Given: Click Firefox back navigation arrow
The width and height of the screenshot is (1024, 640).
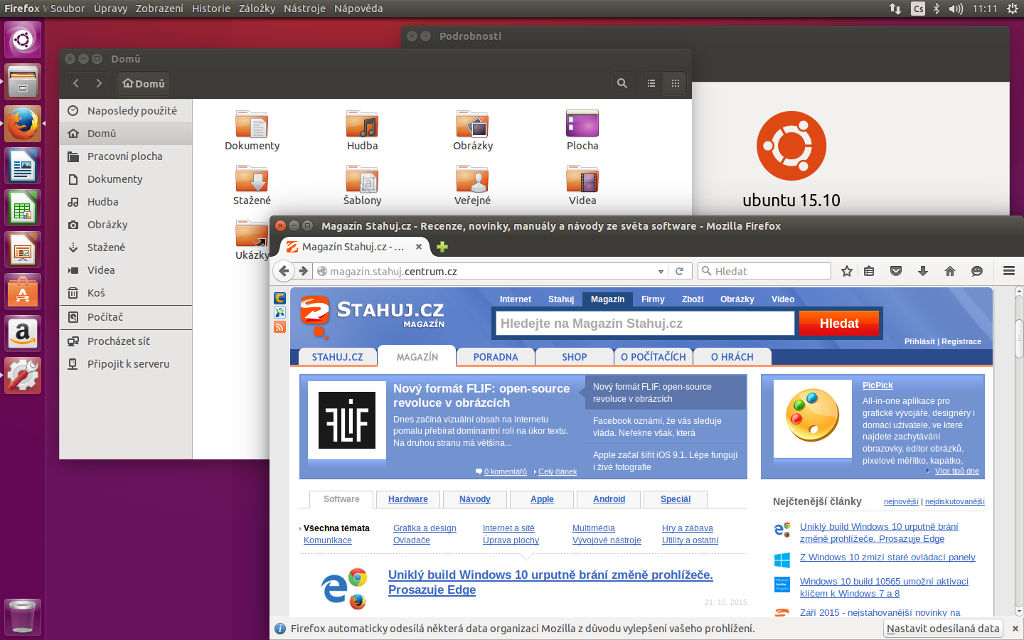Looking at the screenshot, I should tap(284, 271).
